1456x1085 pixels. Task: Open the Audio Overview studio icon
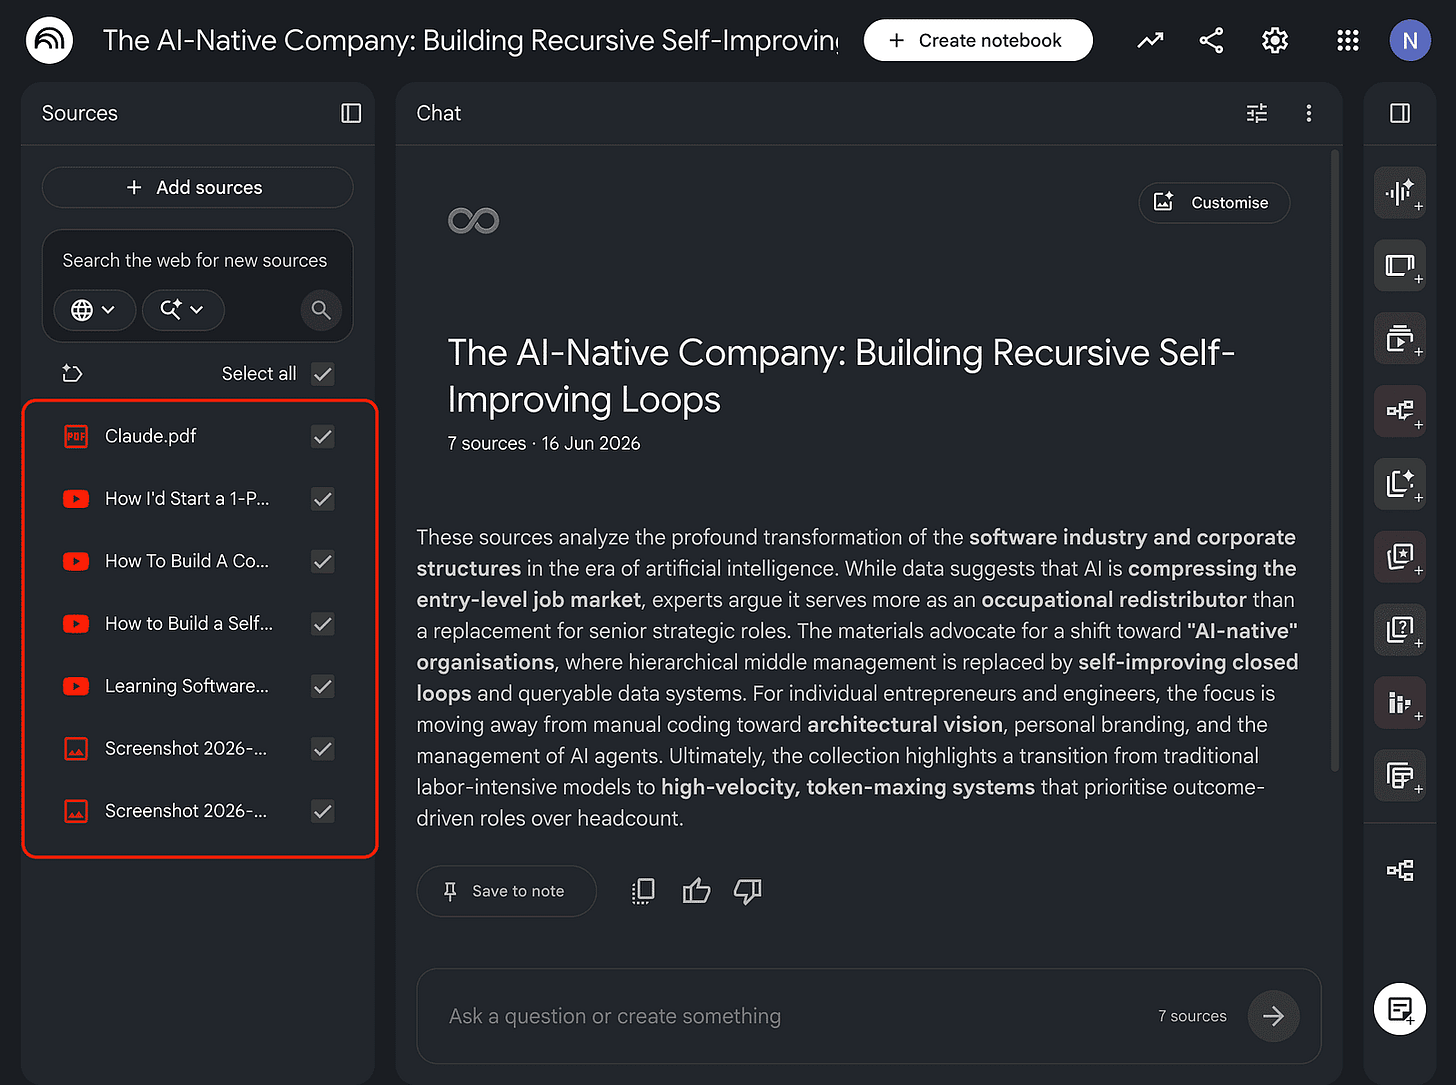(x=1400, y=192)
